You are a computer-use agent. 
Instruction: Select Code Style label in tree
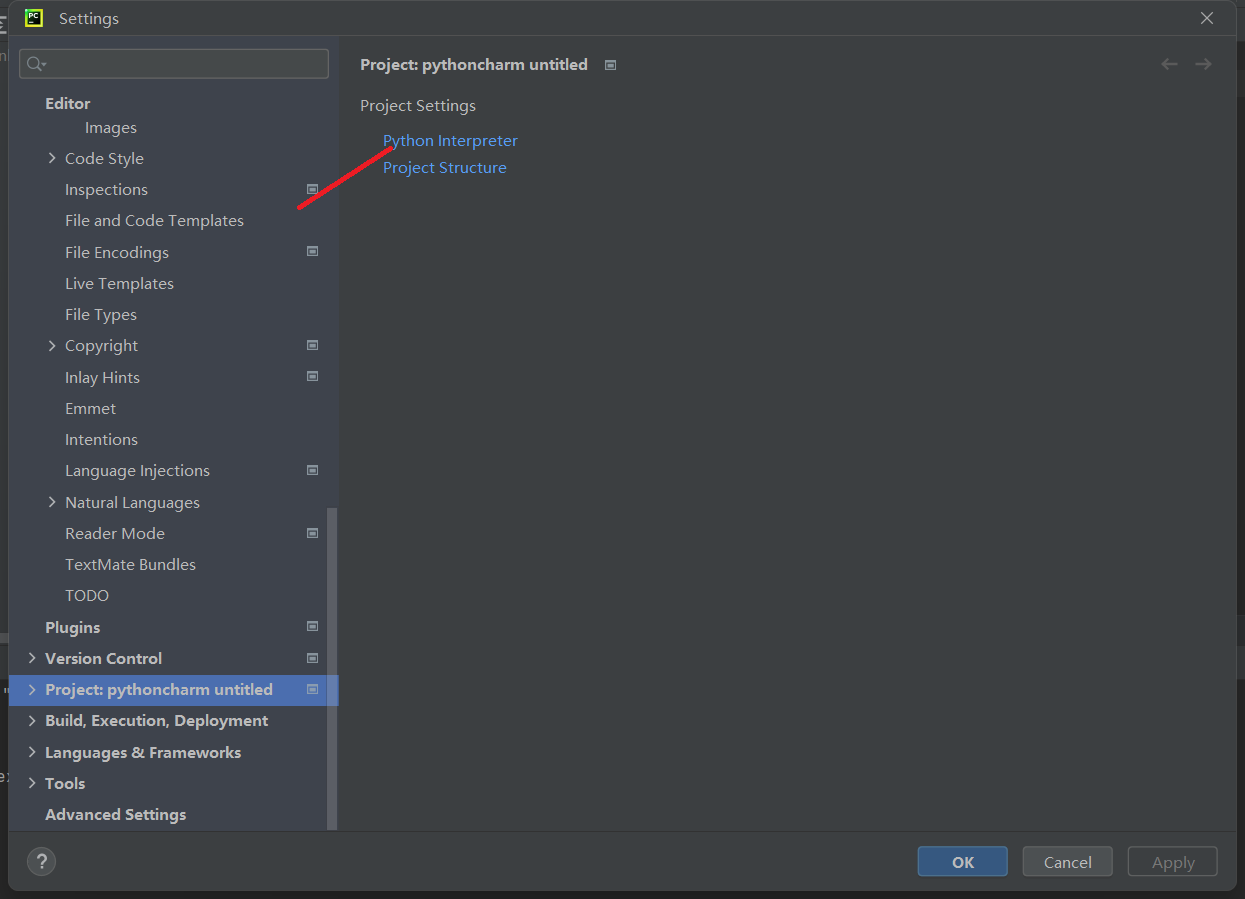click(104, 158)
